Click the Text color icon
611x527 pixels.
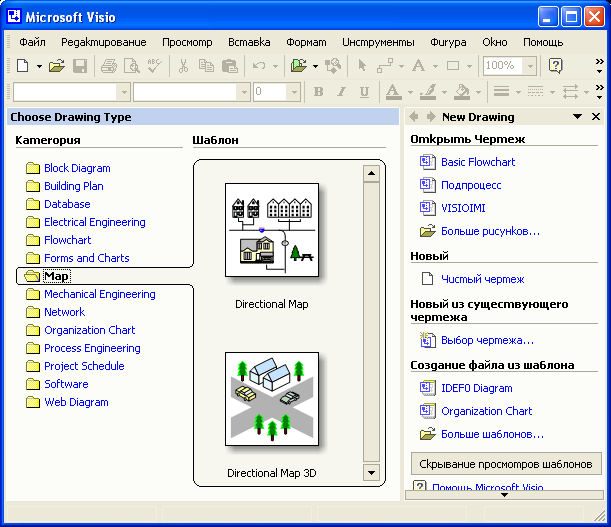tap(394, 92)
